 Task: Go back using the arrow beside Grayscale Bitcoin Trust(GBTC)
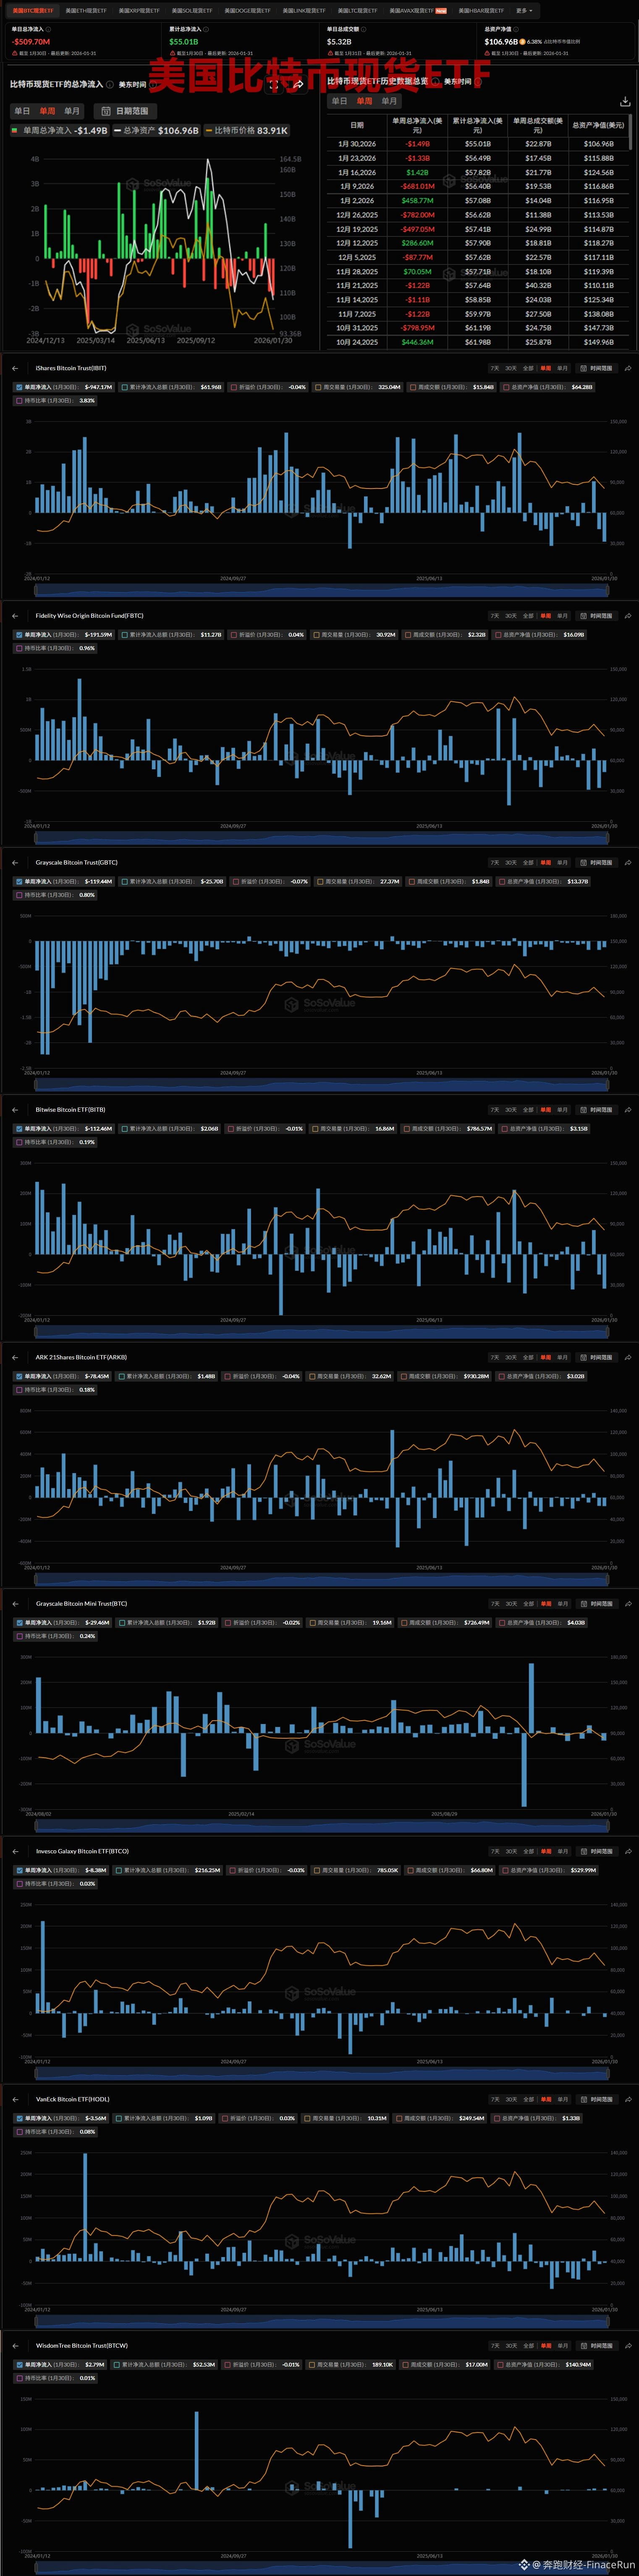click(15, 862)
